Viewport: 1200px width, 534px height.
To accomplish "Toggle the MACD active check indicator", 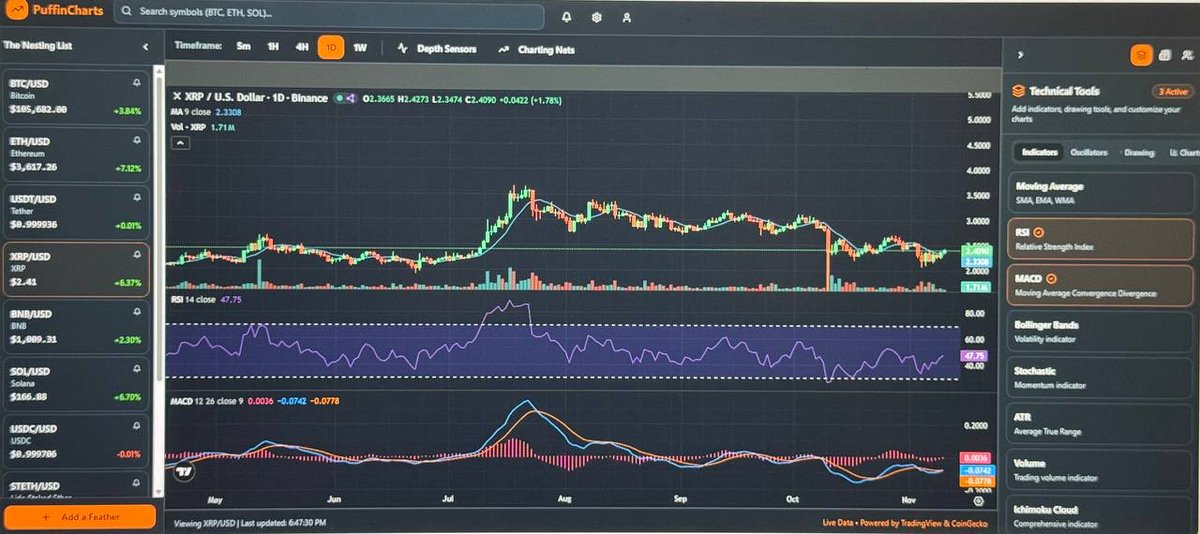I will tap(1051, 279).
